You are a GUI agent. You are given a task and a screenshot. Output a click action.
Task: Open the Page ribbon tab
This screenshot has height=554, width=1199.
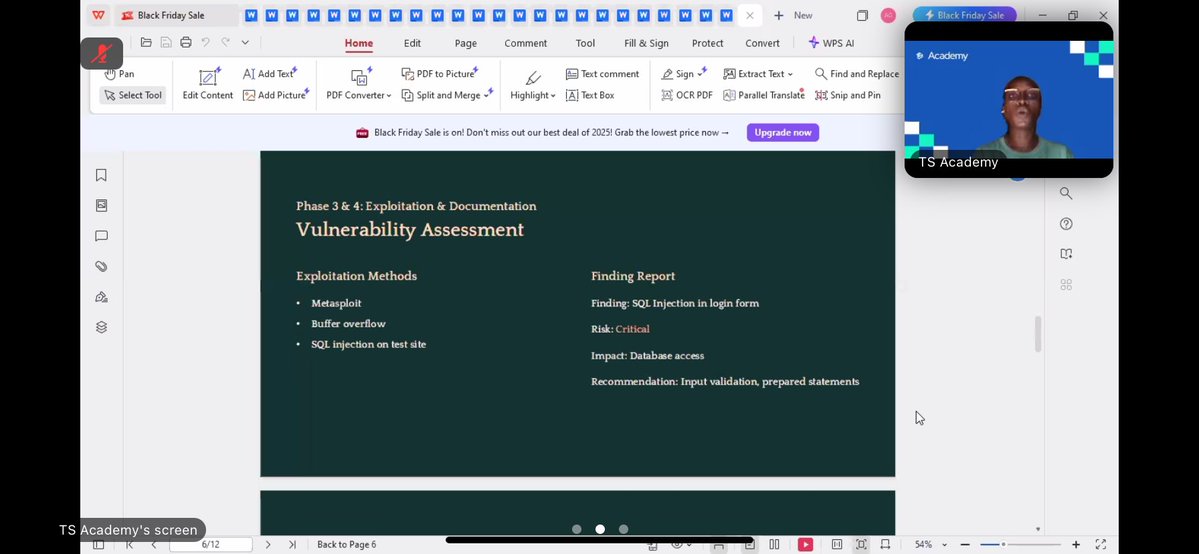pyautogui.click(x=466, y=44)
